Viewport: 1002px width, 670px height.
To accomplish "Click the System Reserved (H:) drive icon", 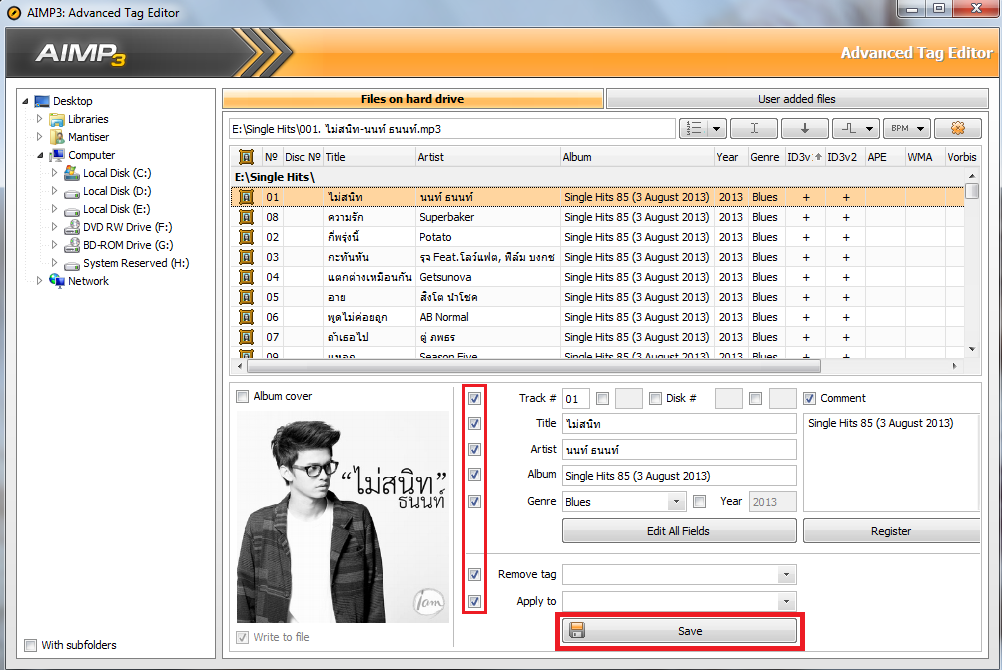I will coord(72,263).
